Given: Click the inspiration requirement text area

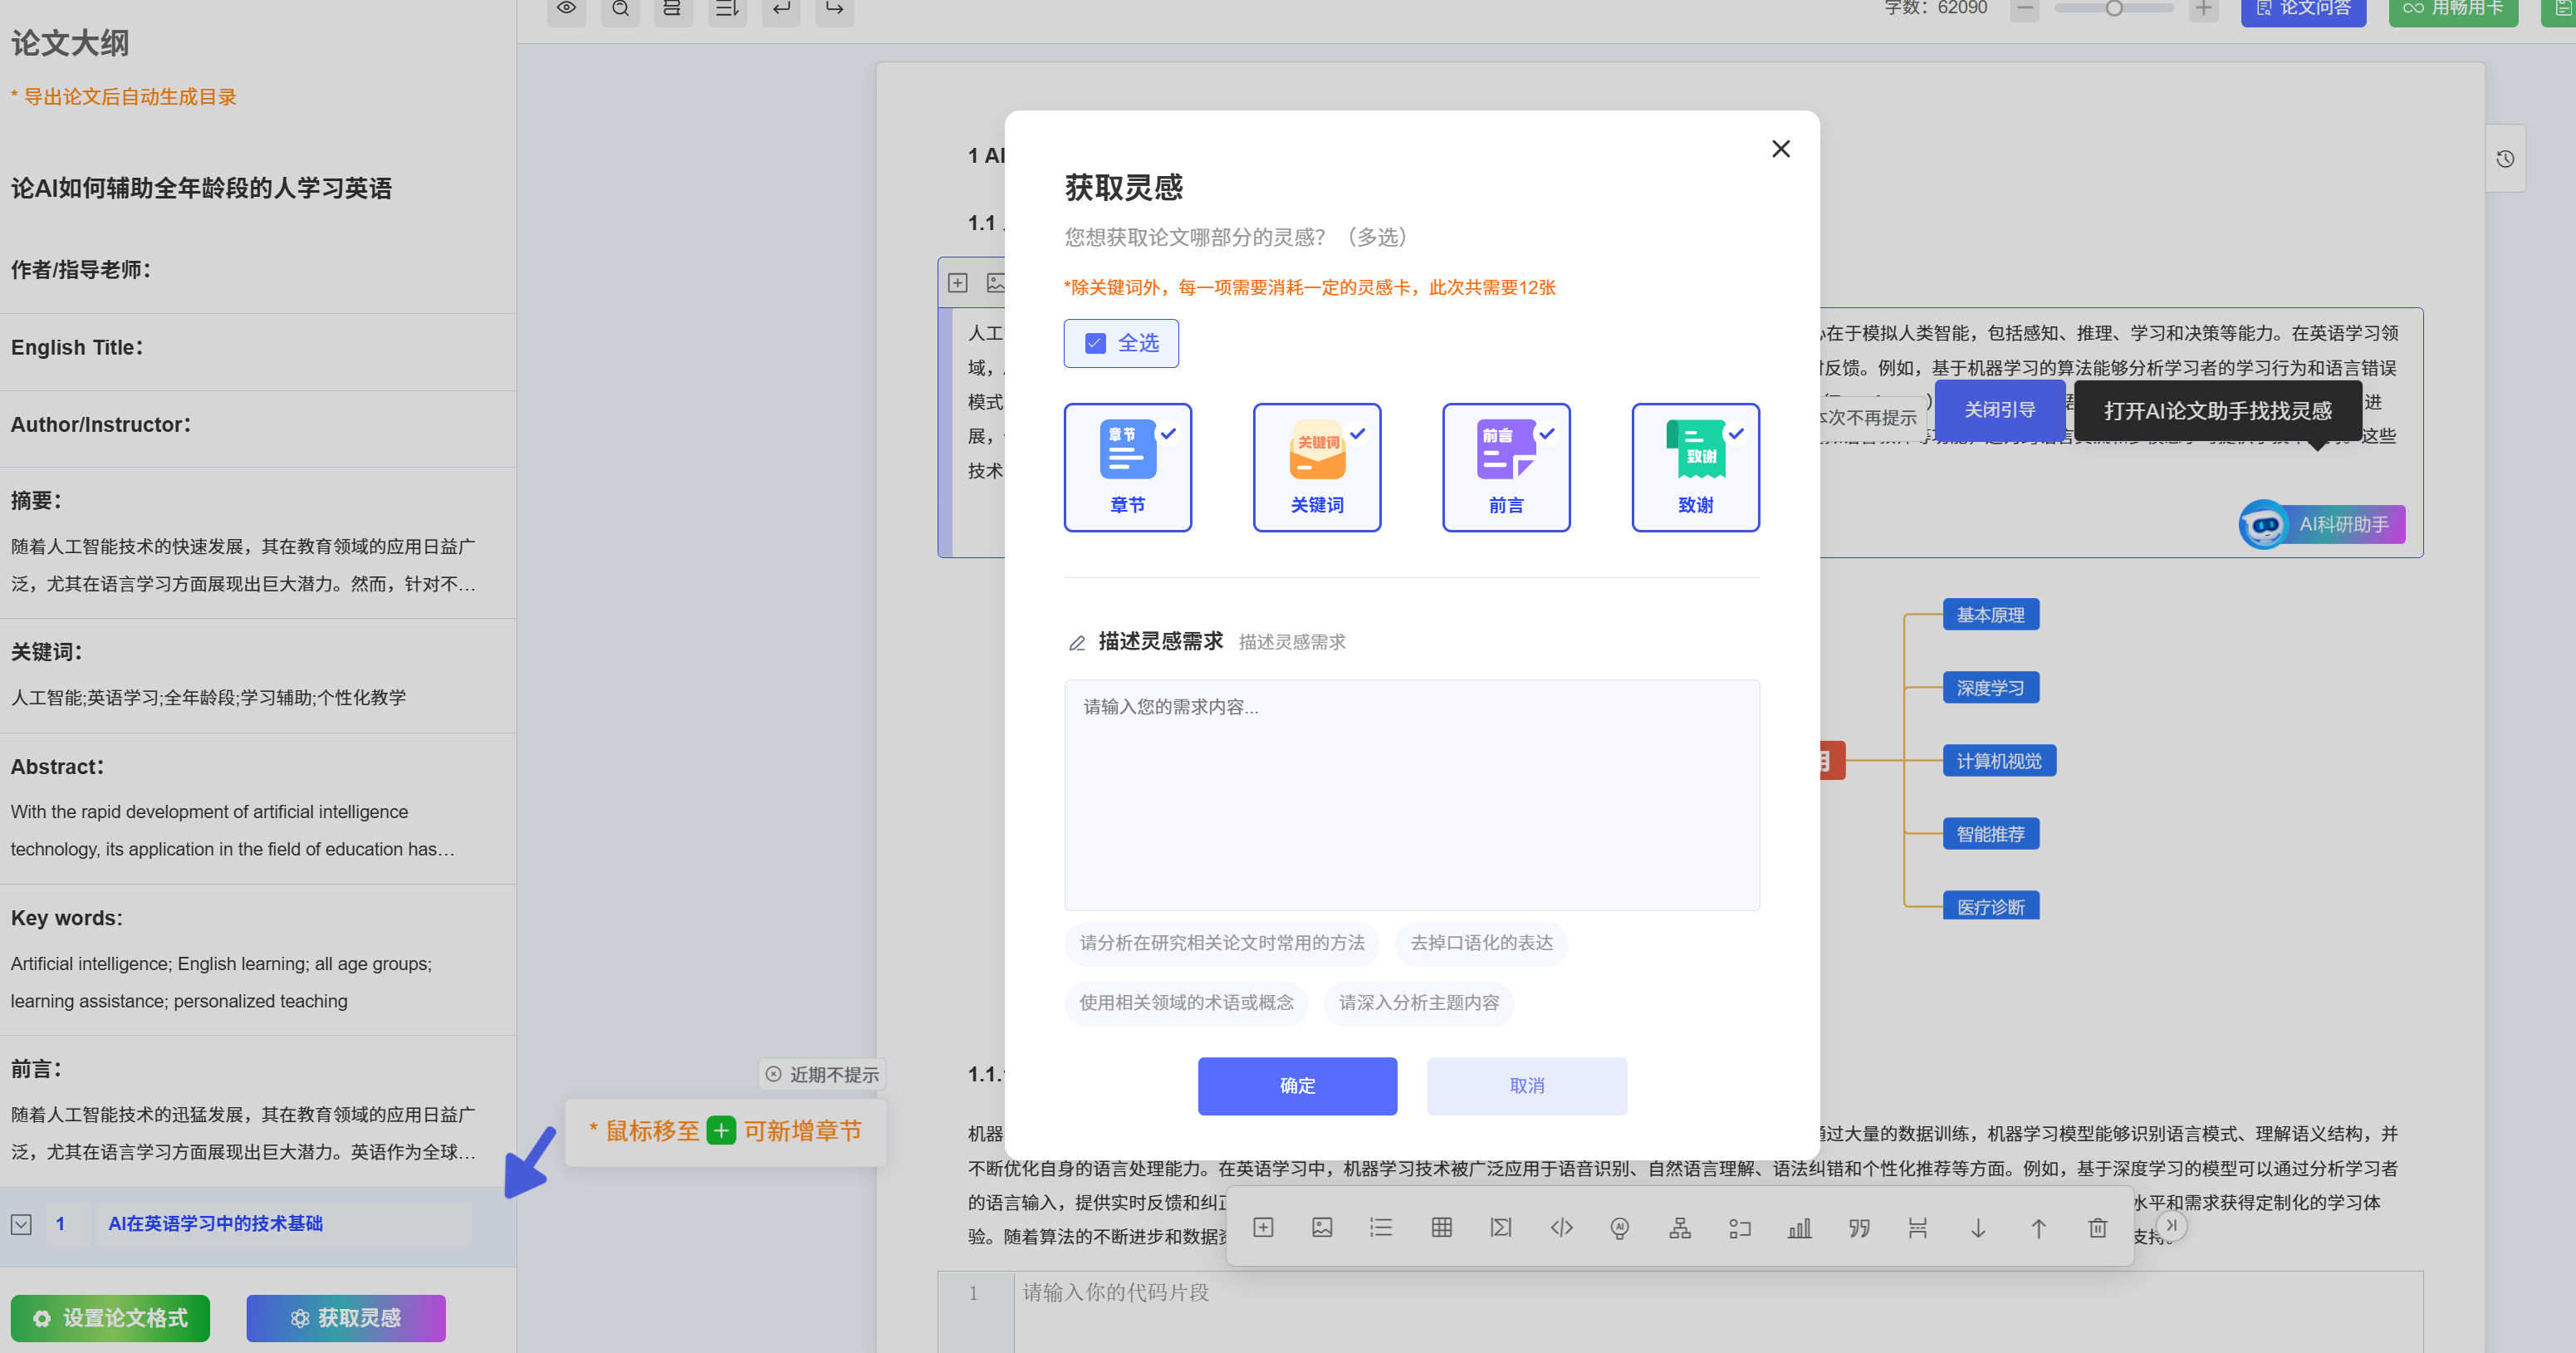Looking at the screenshot, I should 1411,794.
